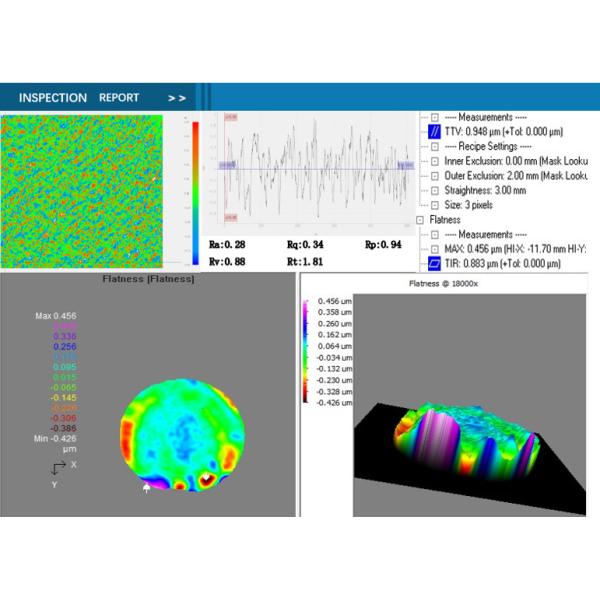The height and width of the screenshot is (600, 600).
Task: Expand the top Measurements node
Action: (x=434, y=116)
